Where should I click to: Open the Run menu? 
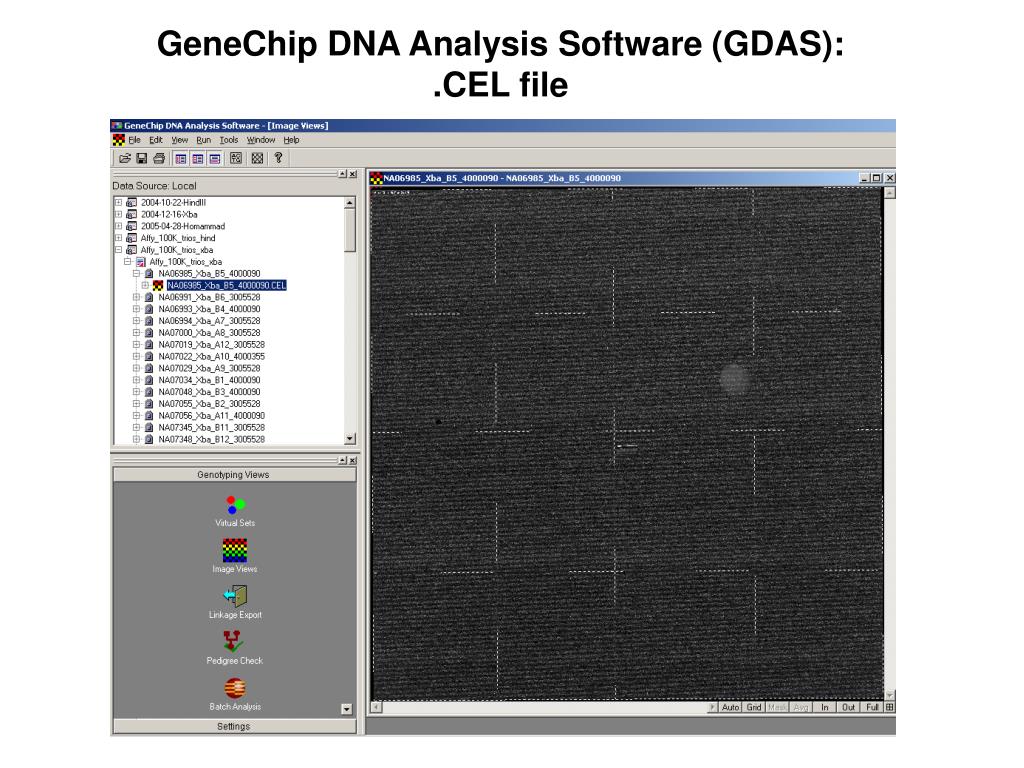(x=204, y=140)
